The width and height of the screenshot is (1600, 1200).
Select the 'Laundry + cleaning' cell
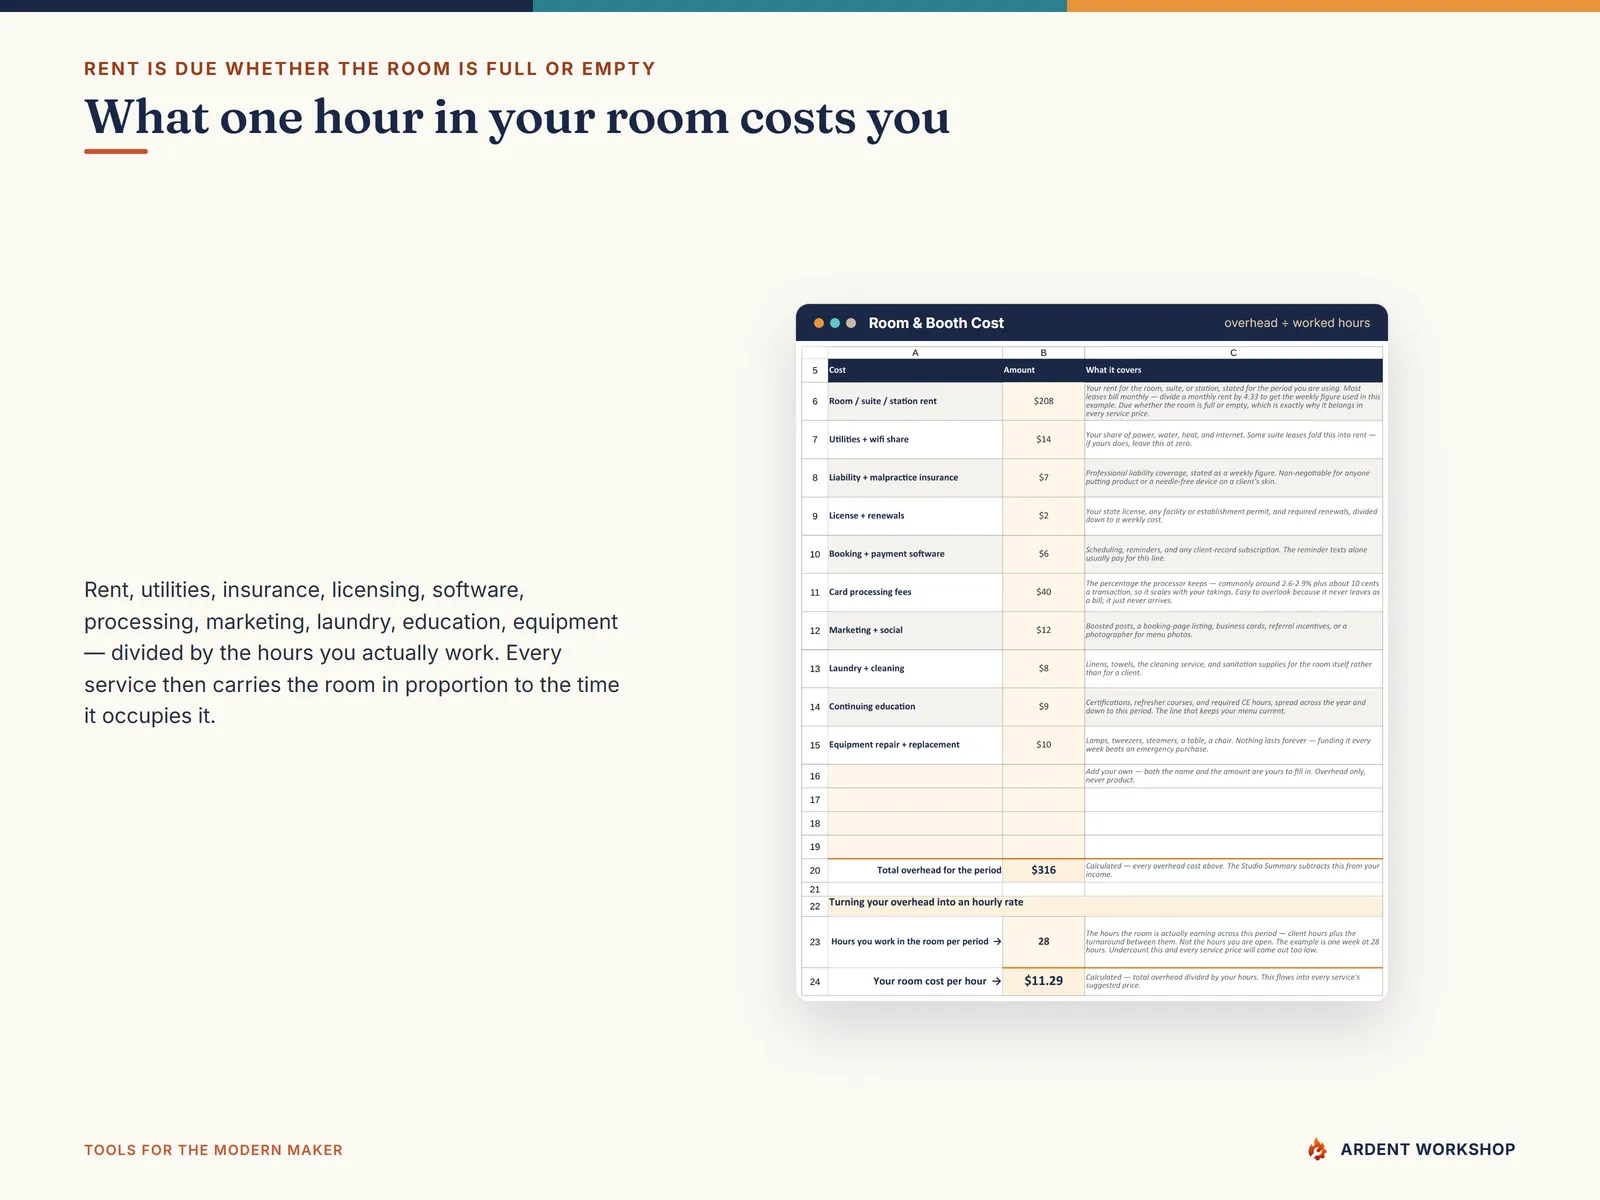tap(915, 669)
